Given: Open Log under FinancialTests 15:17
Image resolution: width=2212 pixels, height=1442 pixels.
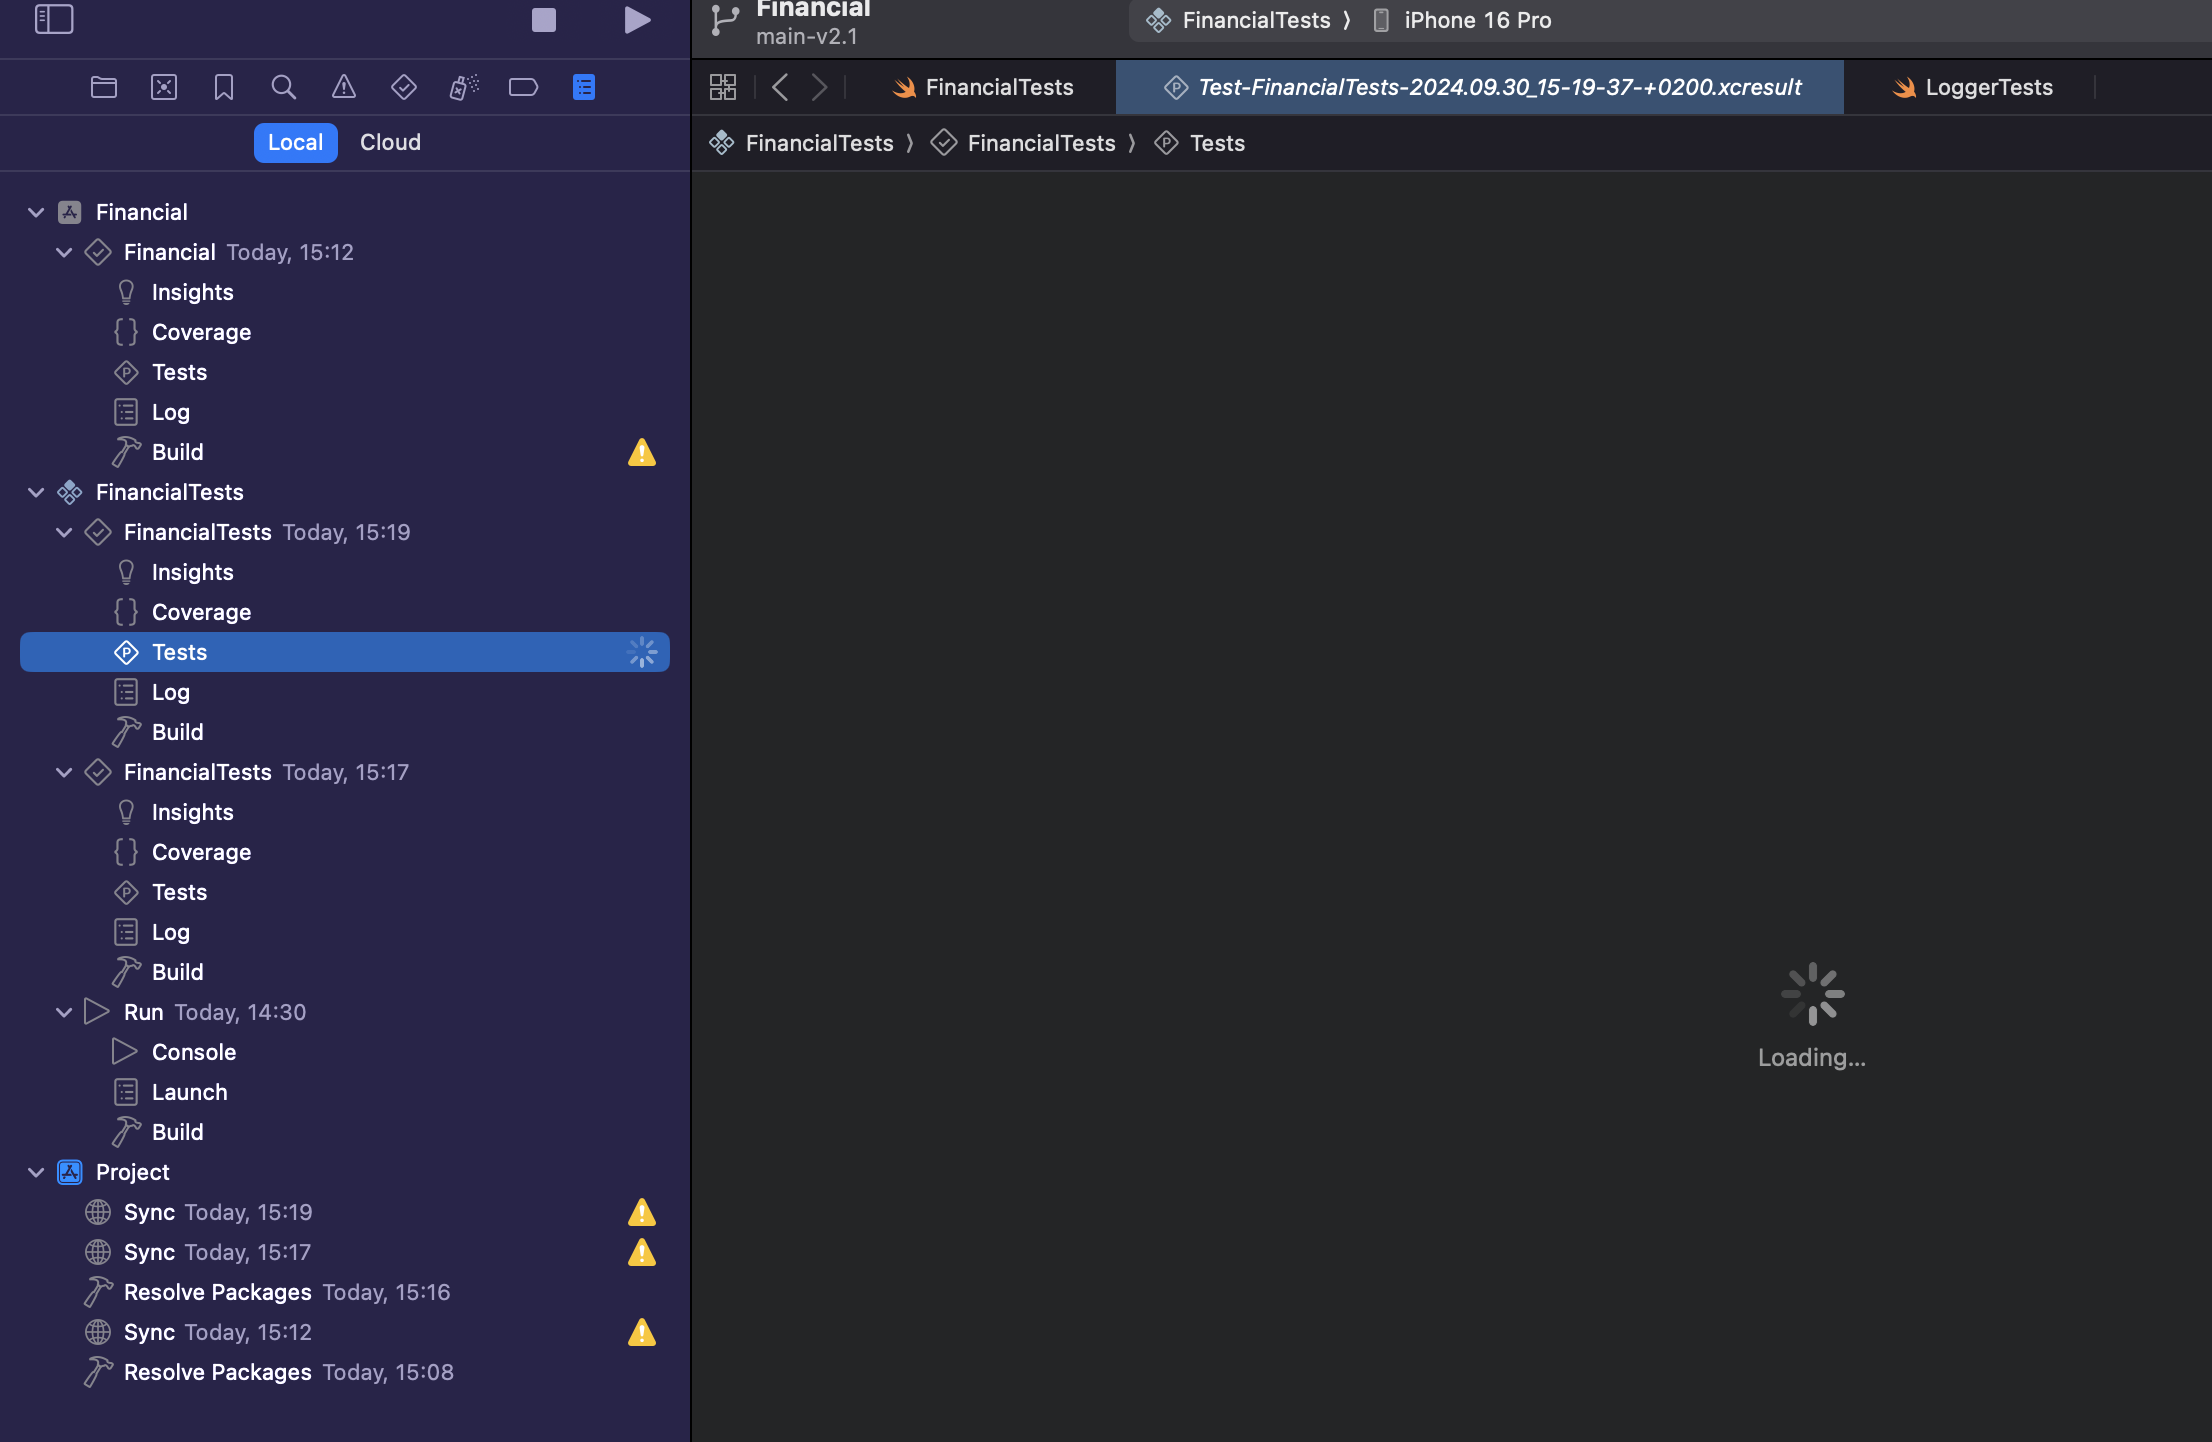Looking at the screenshot, I should [x=345, y=932].
